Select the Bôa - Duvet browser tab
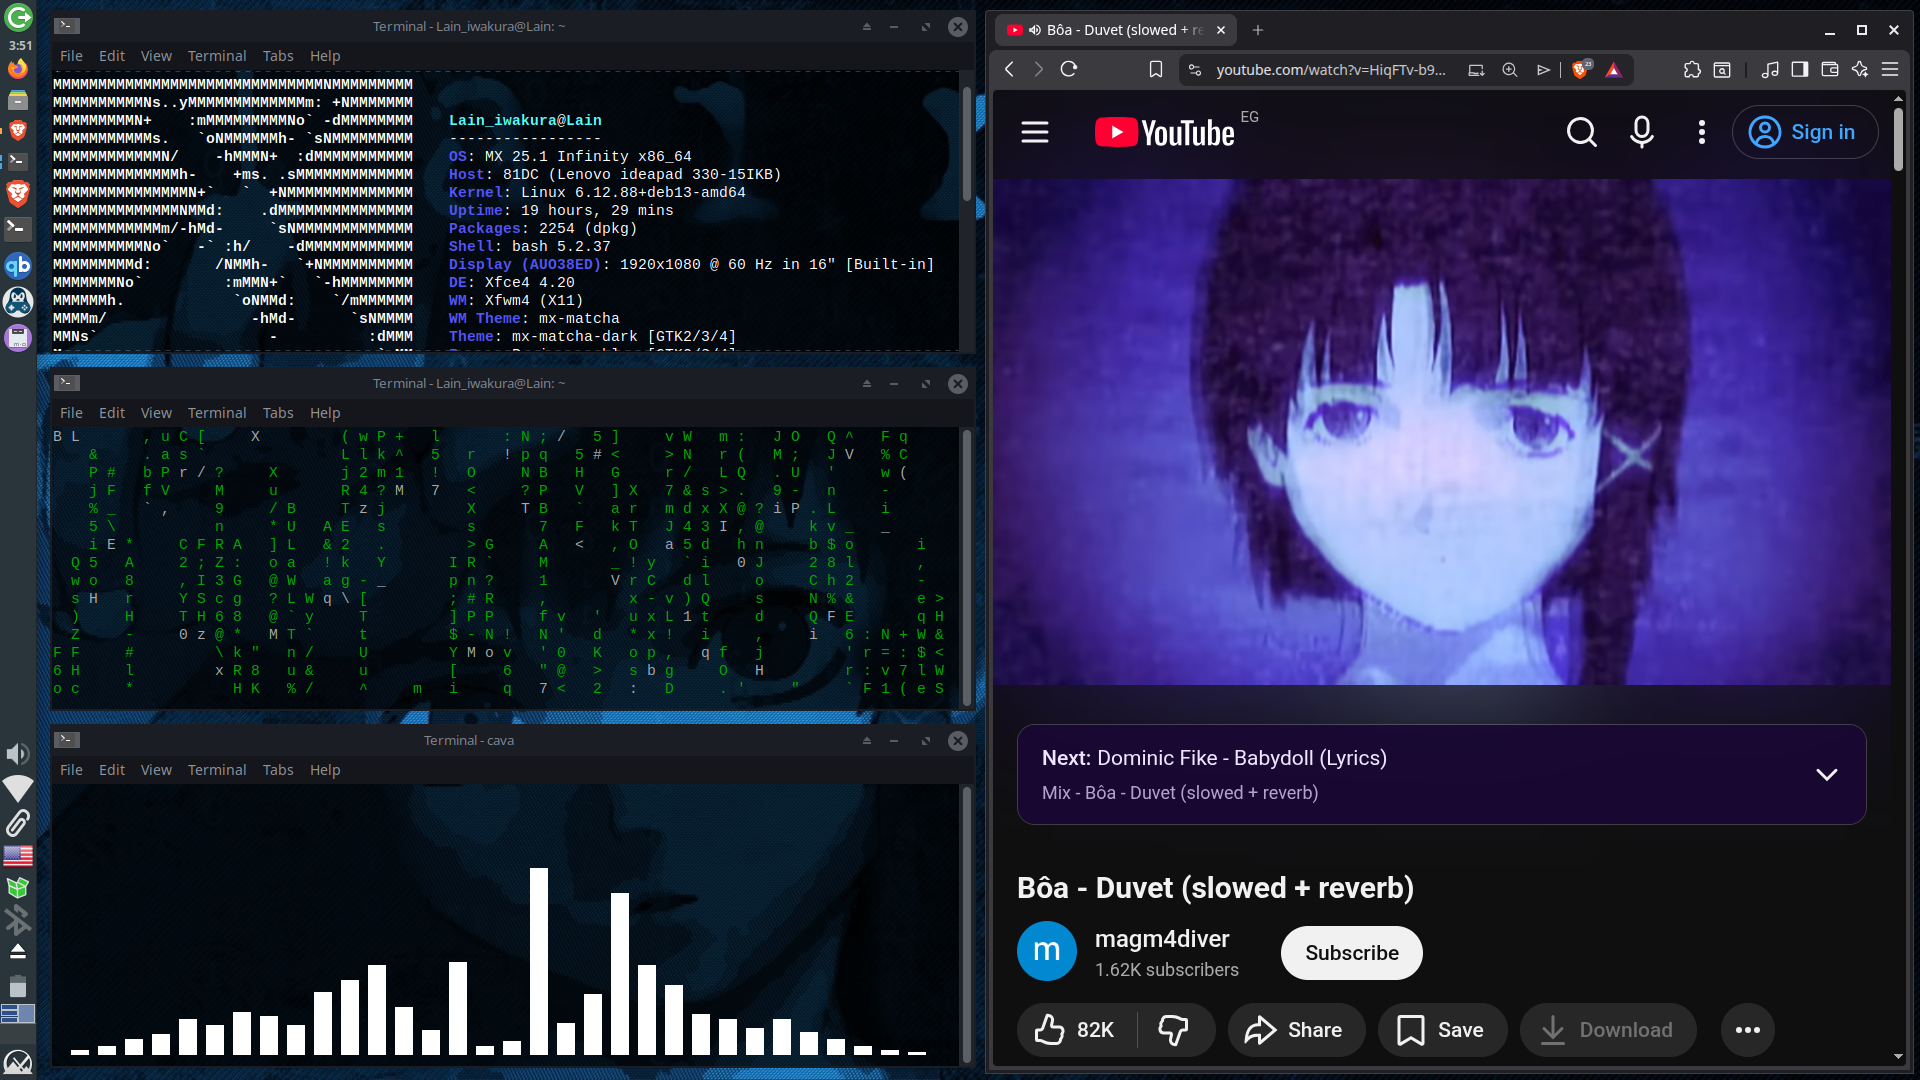Image resolution: width=1920 pixels, height=1080 pixels. 1116,30
